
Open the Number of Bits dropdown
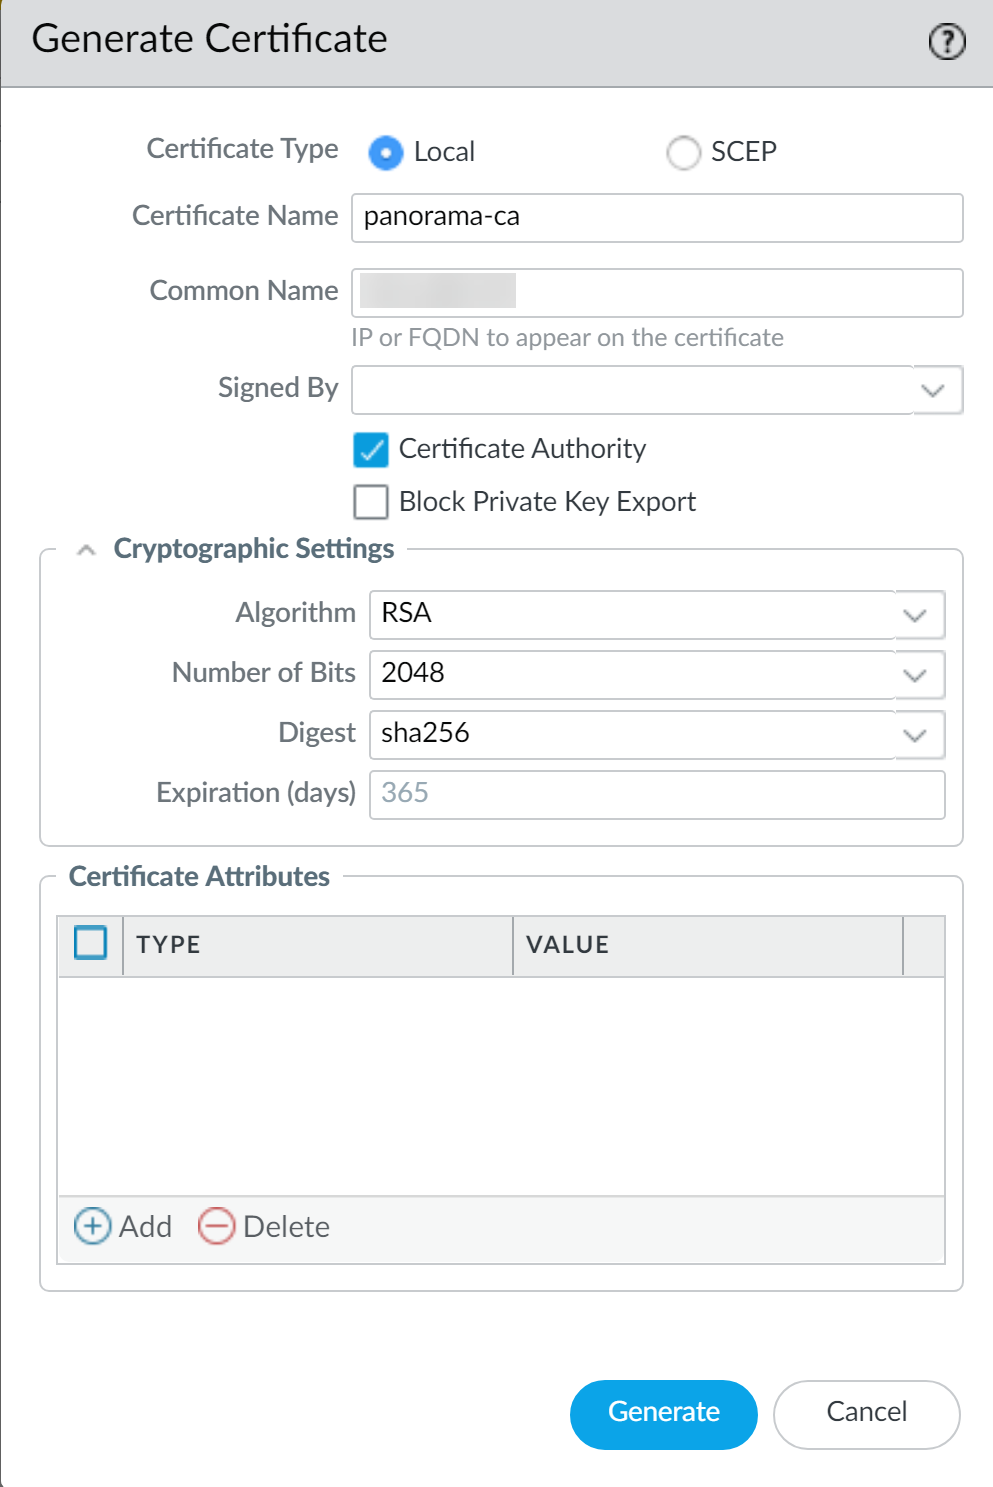click(x=914, y=675)
